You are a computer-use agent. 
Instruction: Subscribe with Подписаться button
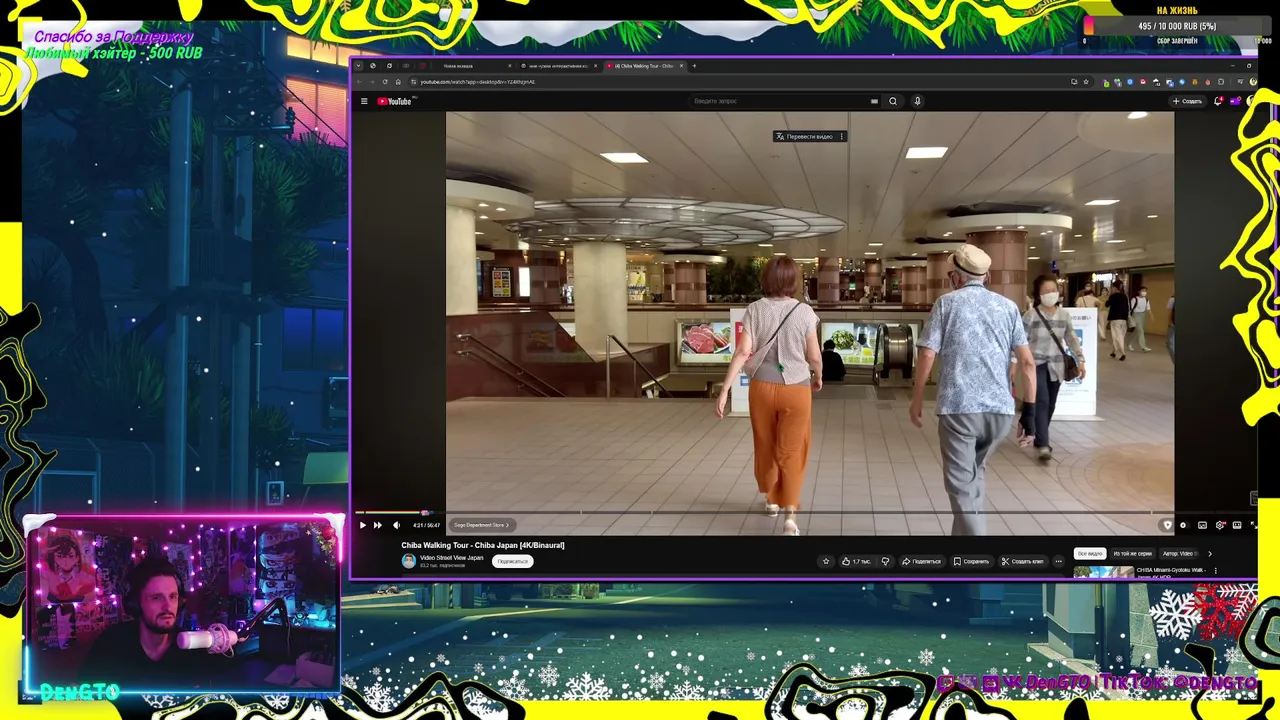tap(512, 561)
